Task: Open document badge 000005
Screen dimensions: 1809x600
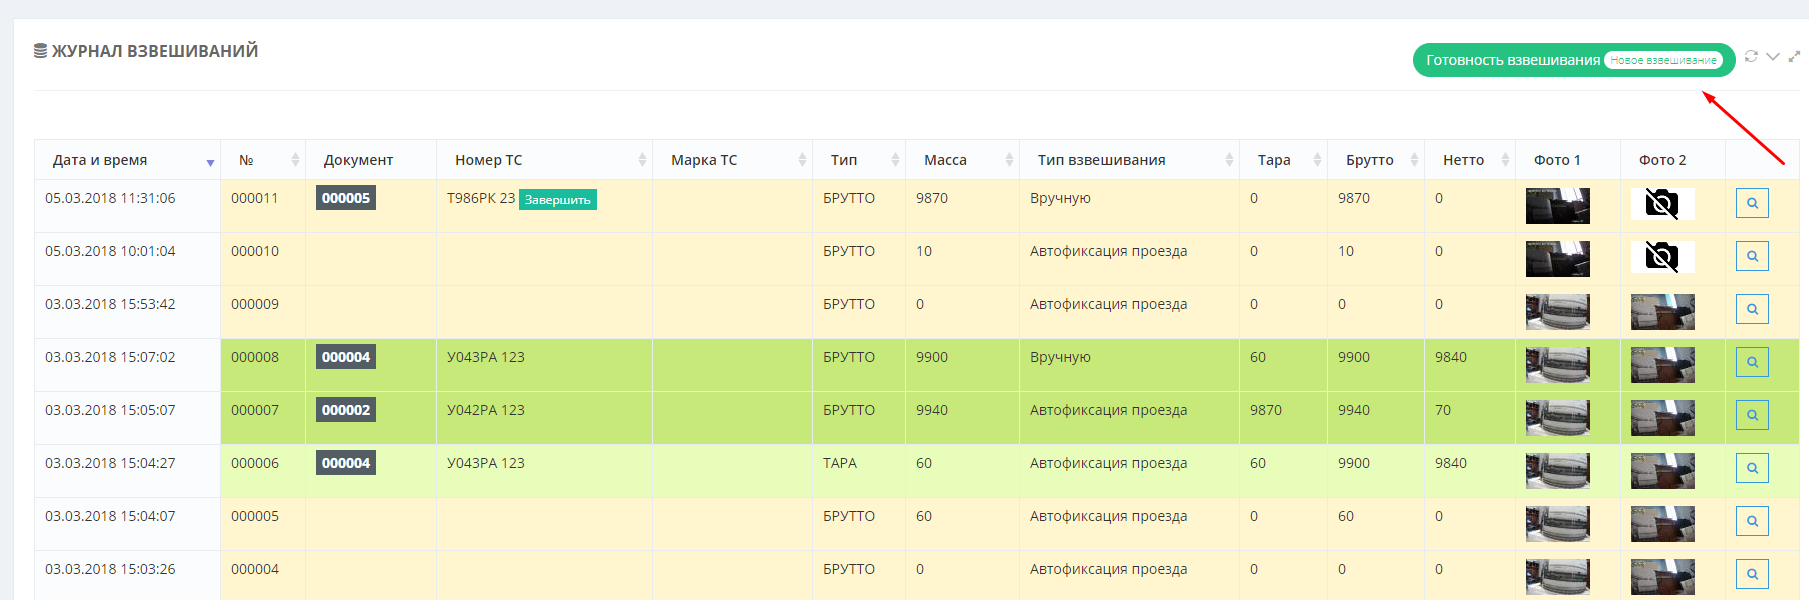Action: [x=346, y=198]
